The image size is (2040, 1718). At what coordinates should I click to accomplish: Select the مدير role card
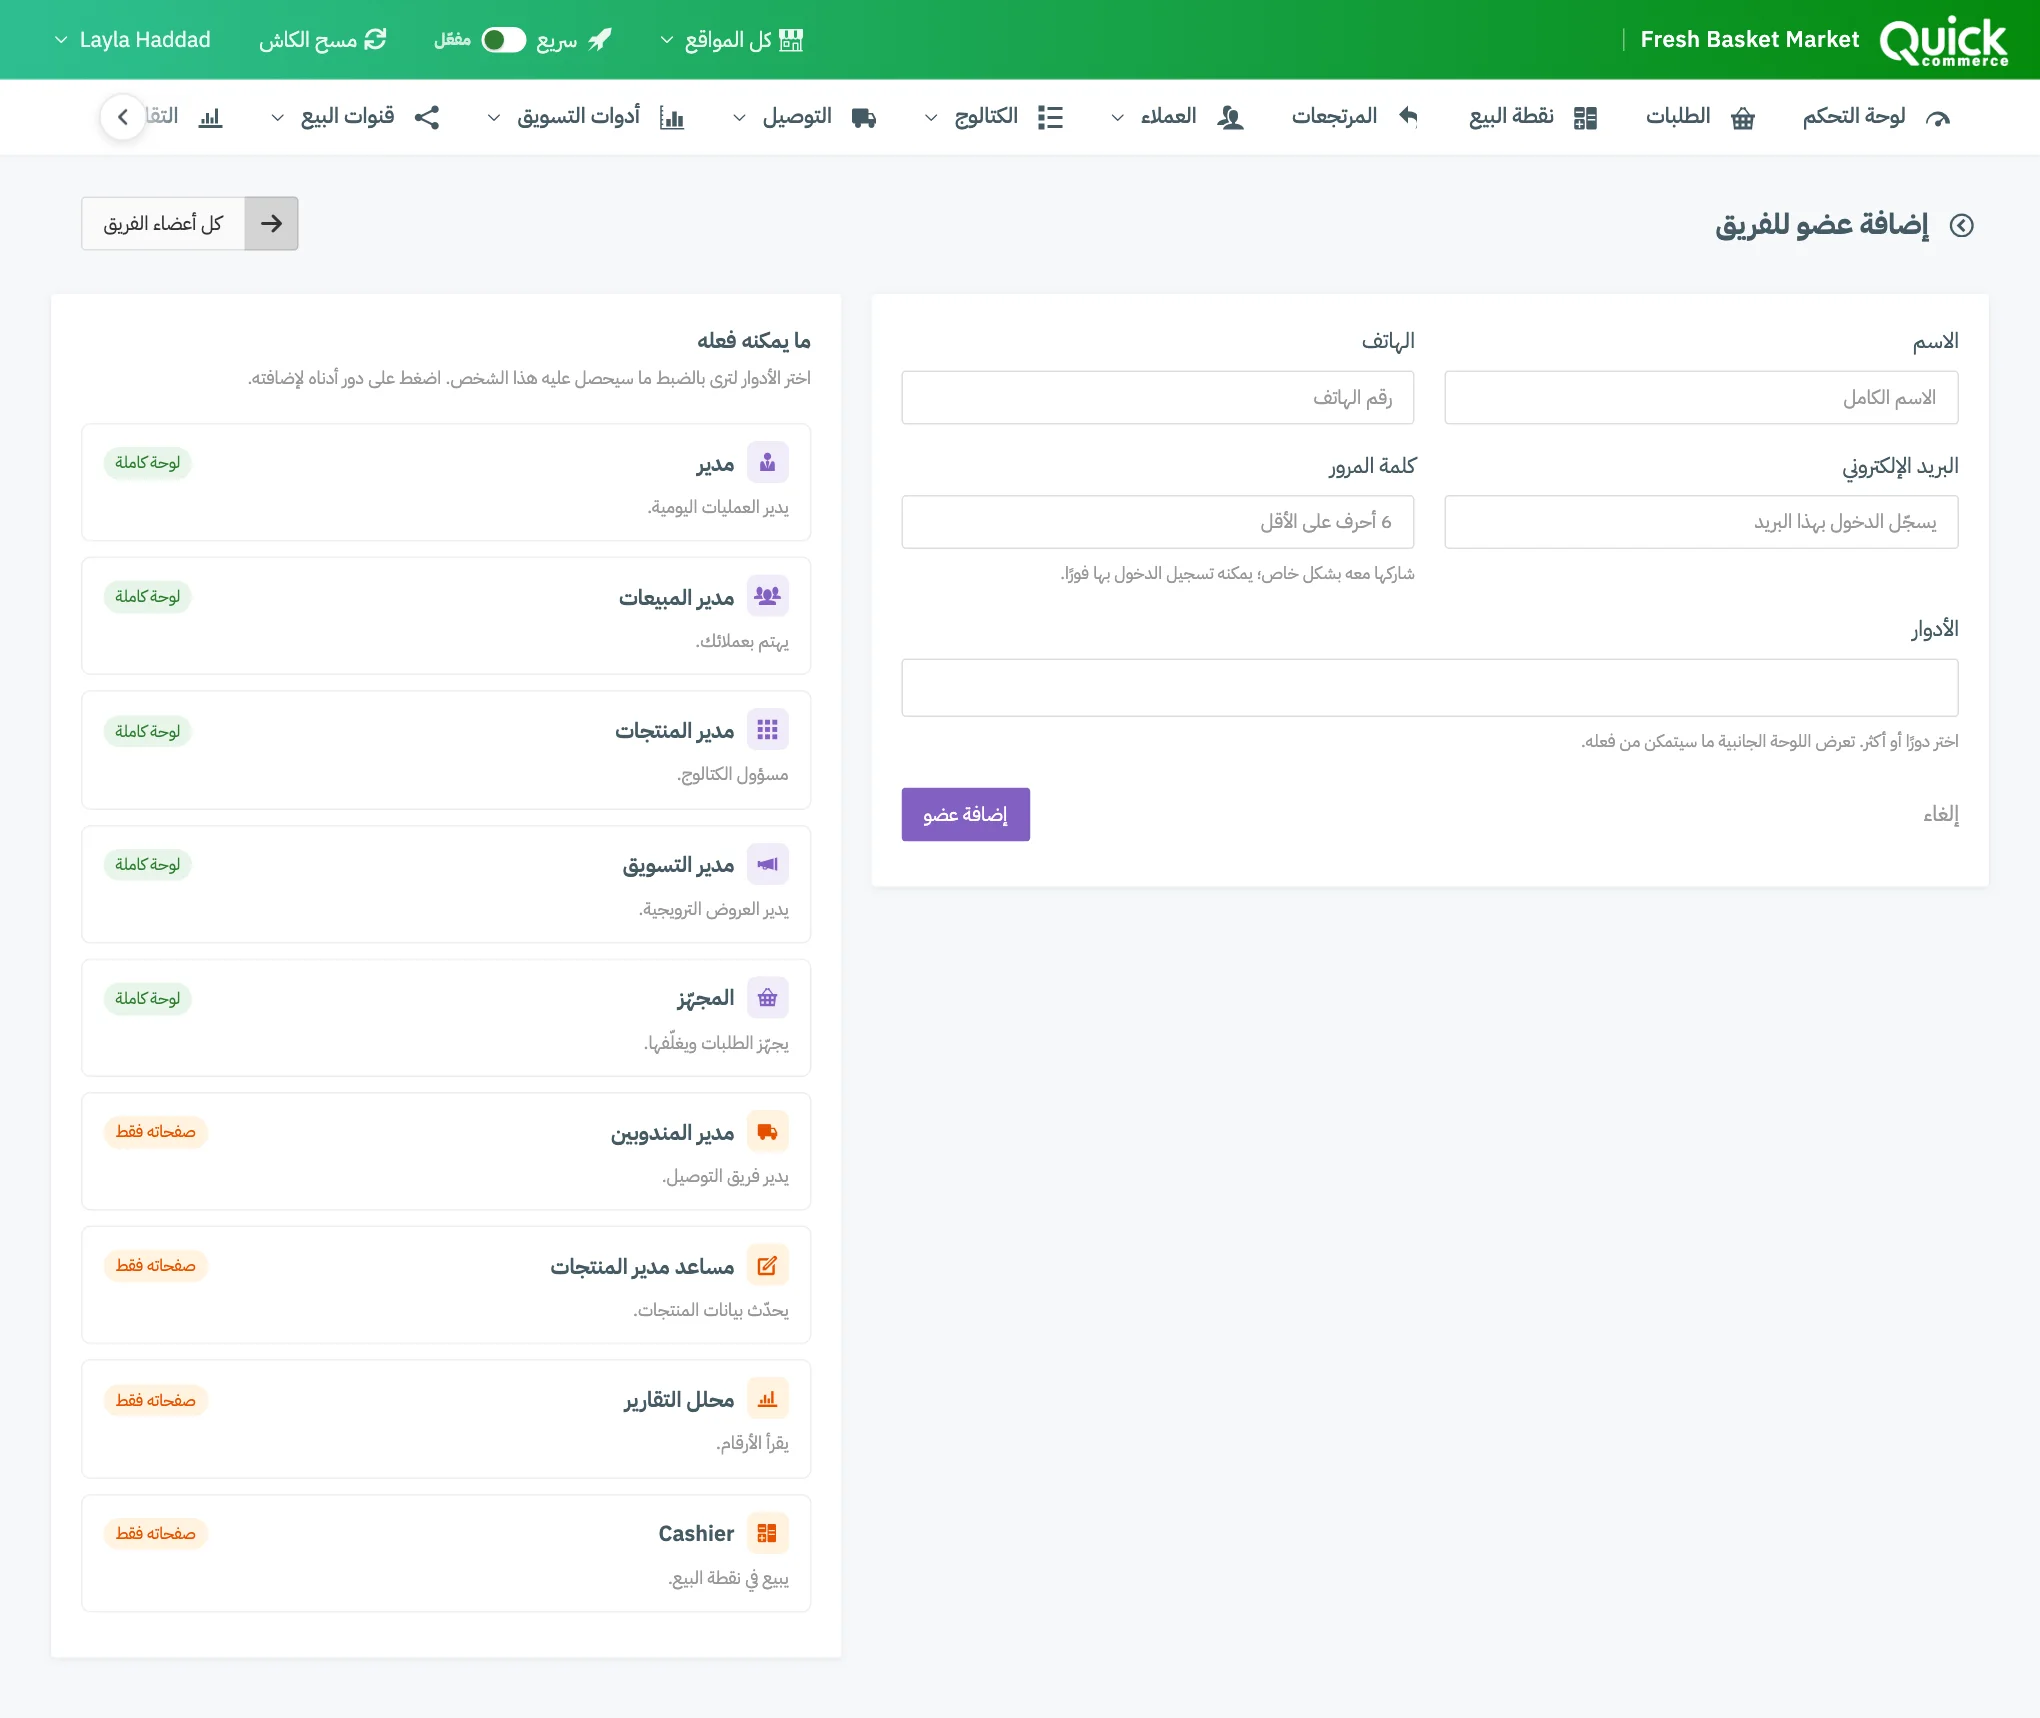[446, 482]
